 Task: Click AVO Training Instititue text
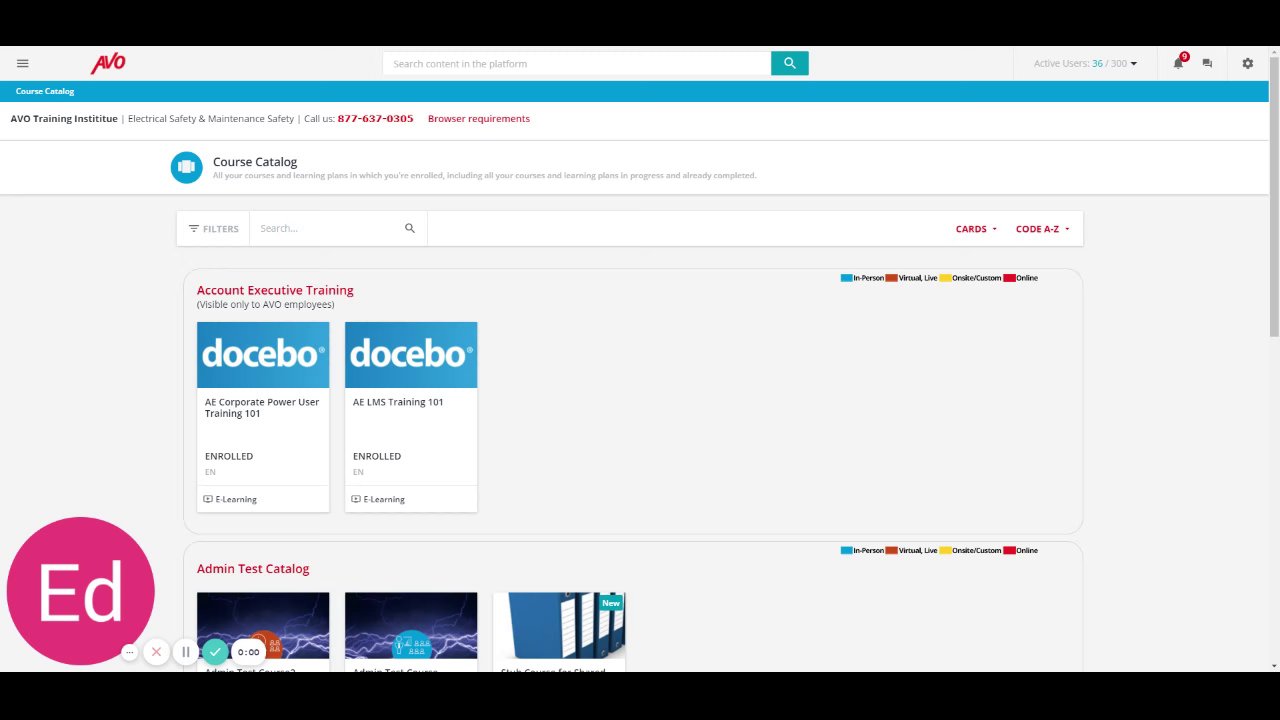pyautogui.click(x=64, y=118)
